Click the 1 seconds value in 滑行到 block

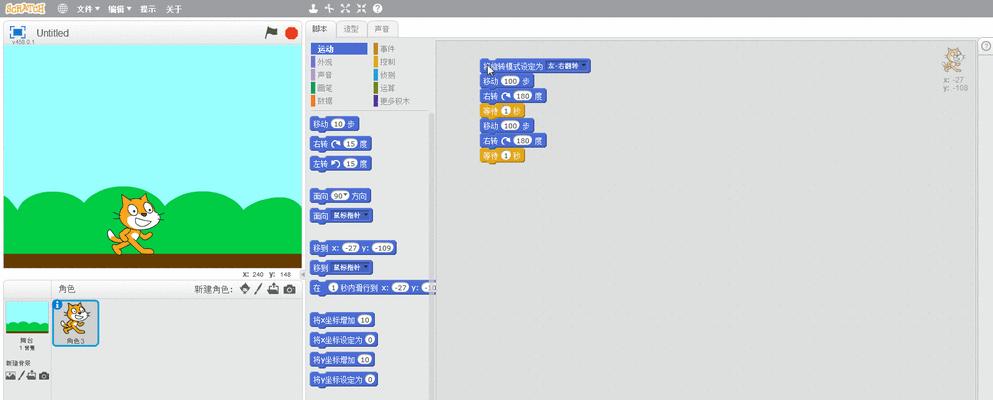pos(334,288)
